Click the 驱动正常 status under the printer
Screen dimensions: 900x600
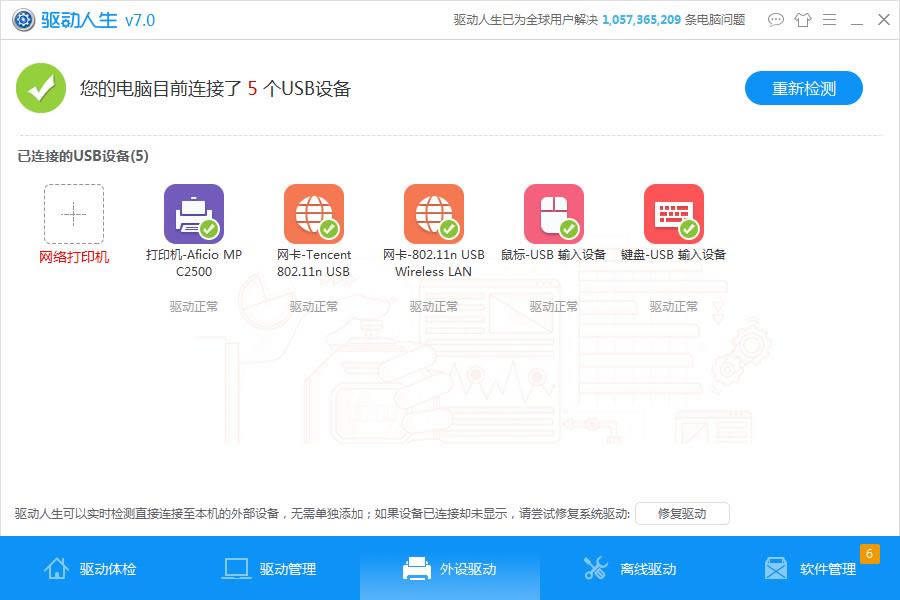(x=194, y=307)
